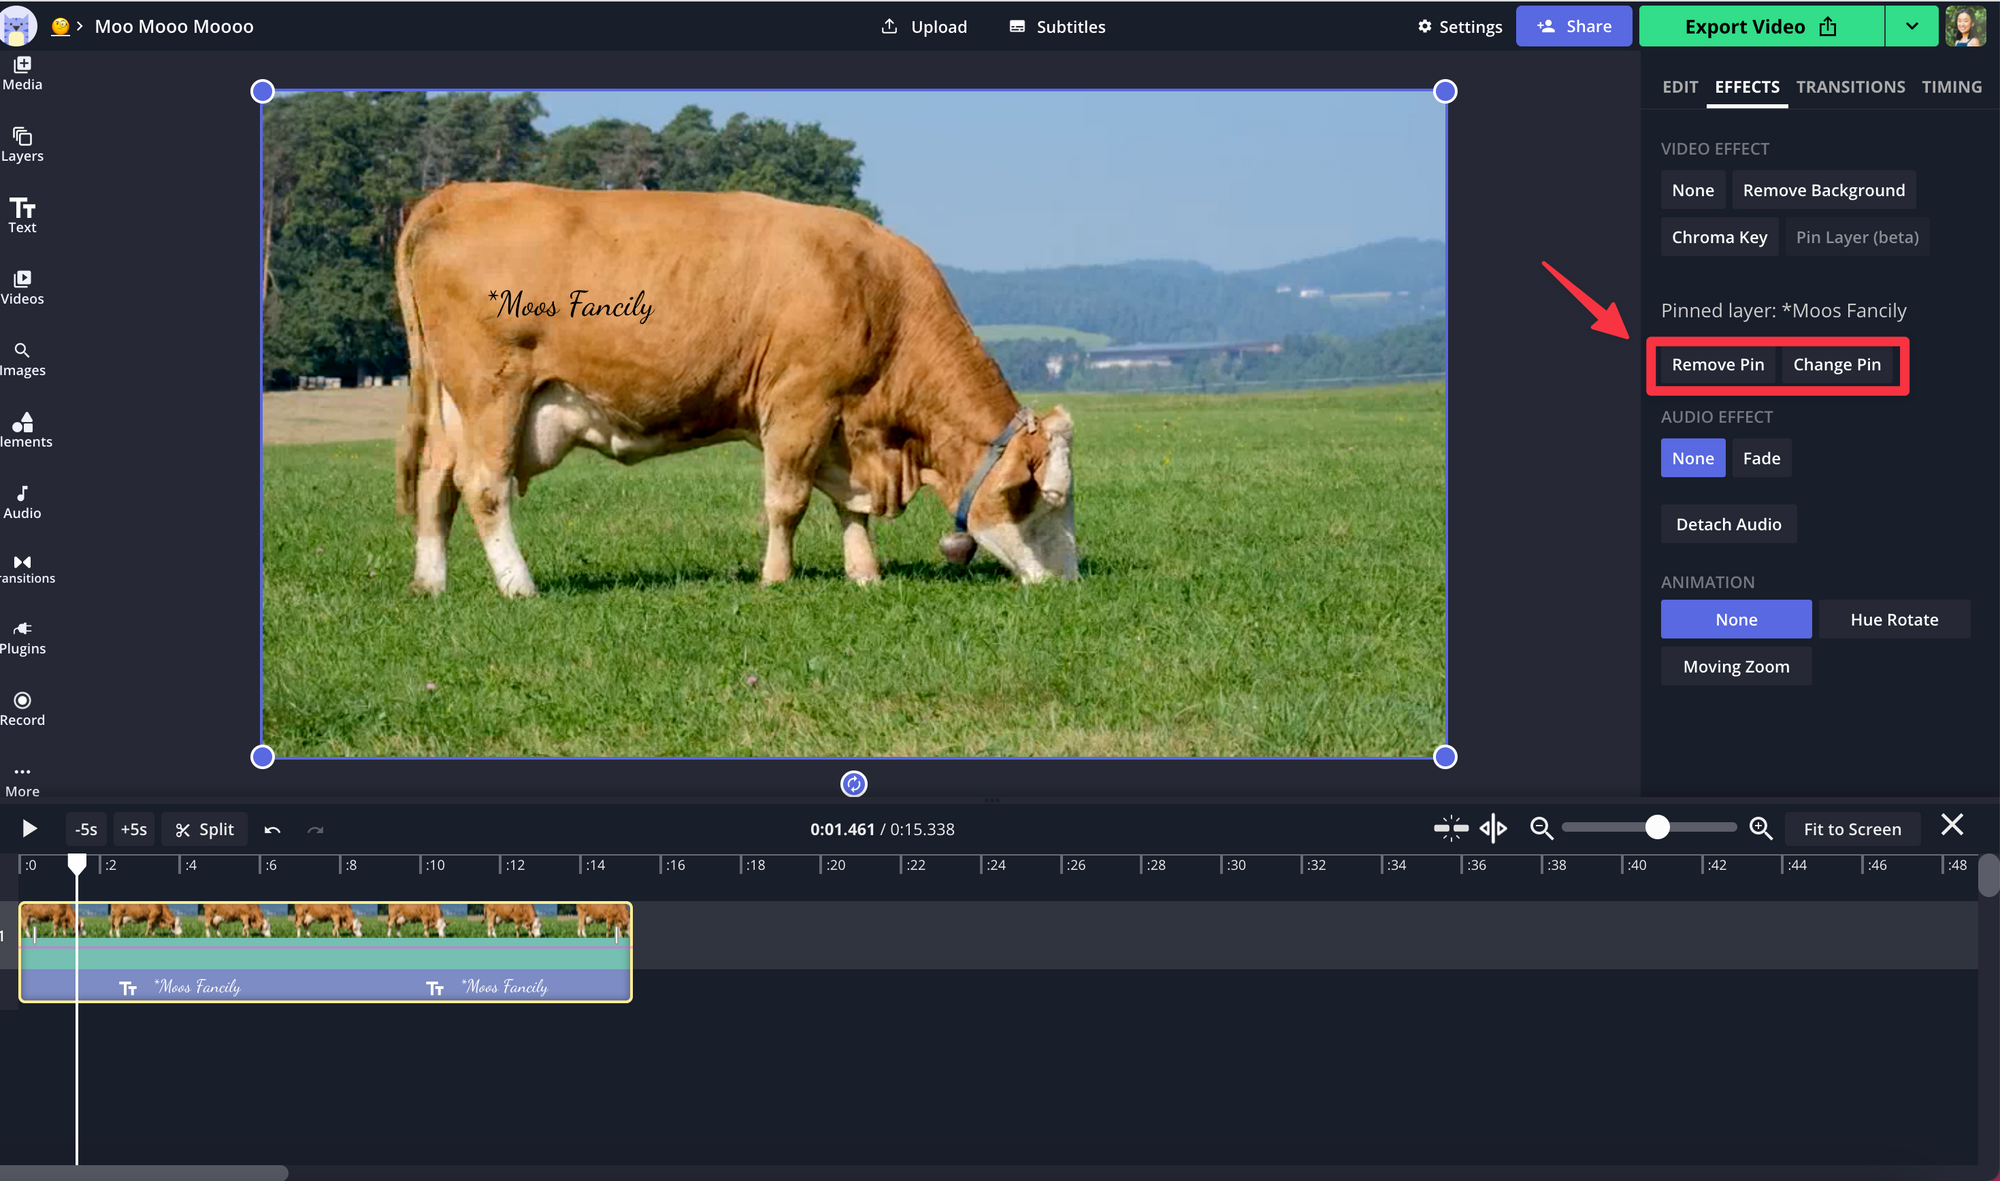Expand the Export Video dropdown arrow
This screenshot has width=2000, height=1181.
click(x=1911, y=26)
